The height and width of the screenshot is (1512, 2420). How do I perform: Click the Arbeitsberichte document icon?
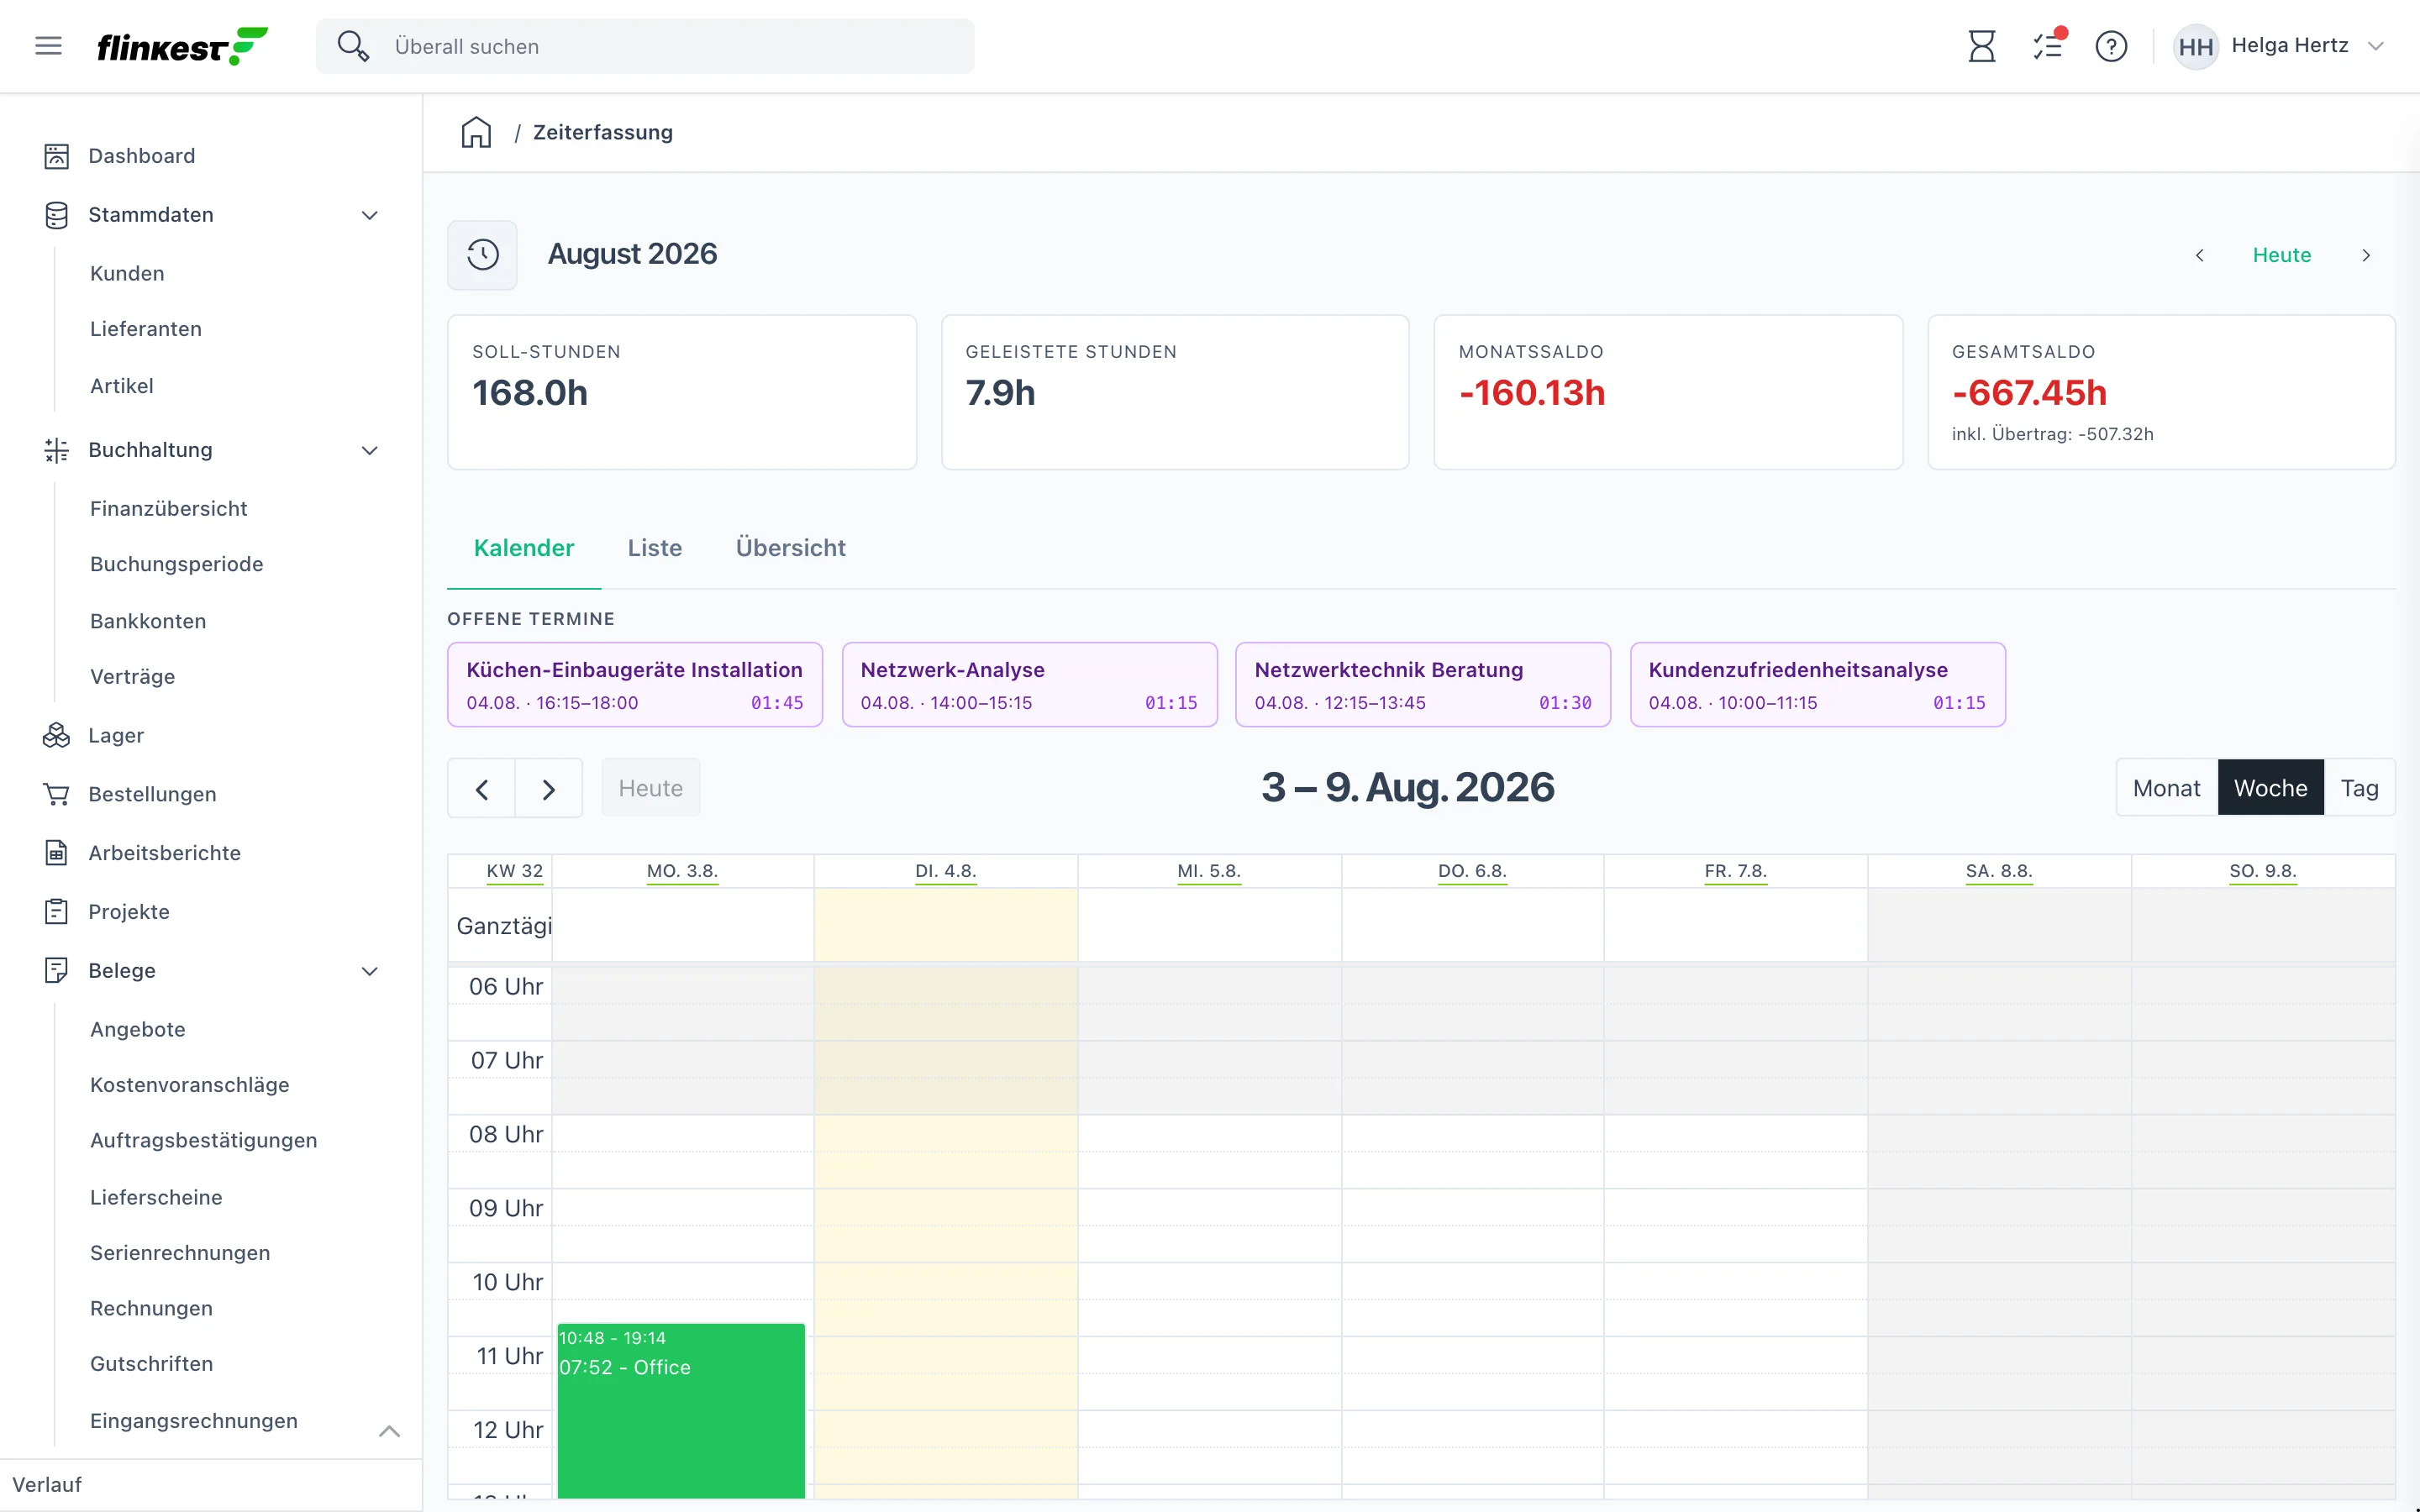56,853
